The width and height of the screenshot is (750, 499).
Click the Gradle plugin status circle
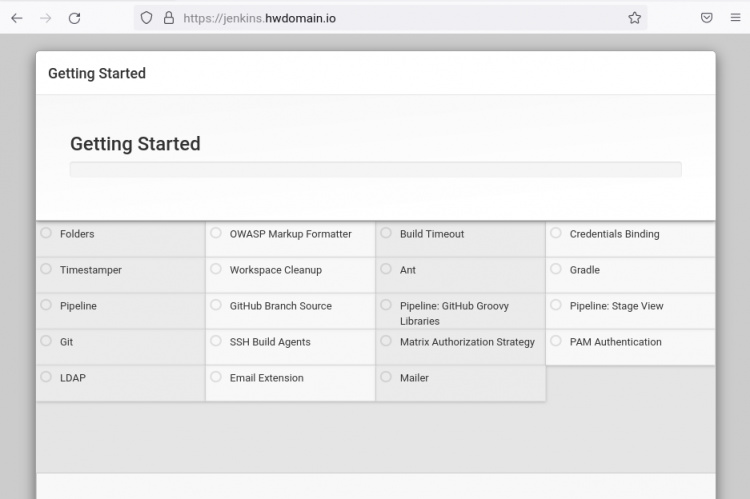pyautogui.click(x=556, y=269)
